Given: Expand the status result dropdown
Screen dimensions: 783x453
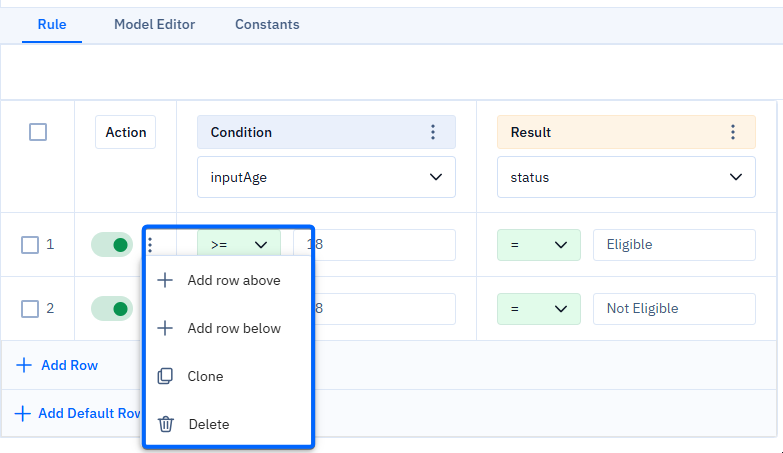Looking at the screenshot, I should click(x=626, y=177).
